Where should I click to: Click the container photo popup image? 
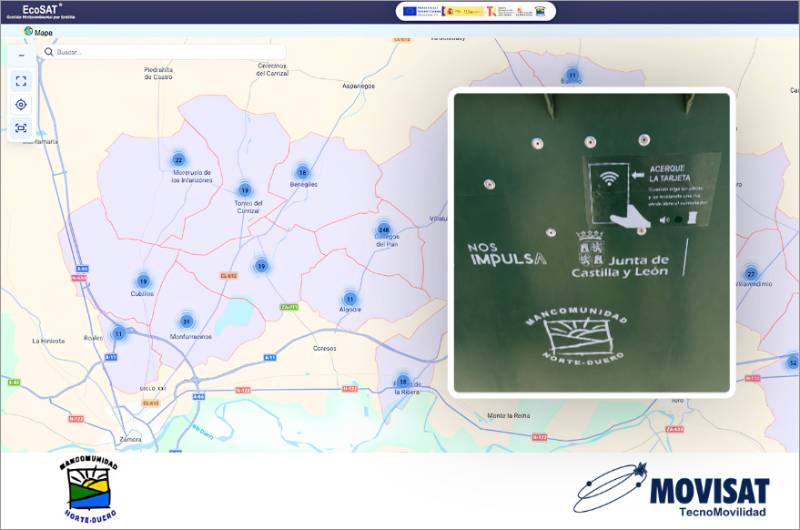point(592,243)
